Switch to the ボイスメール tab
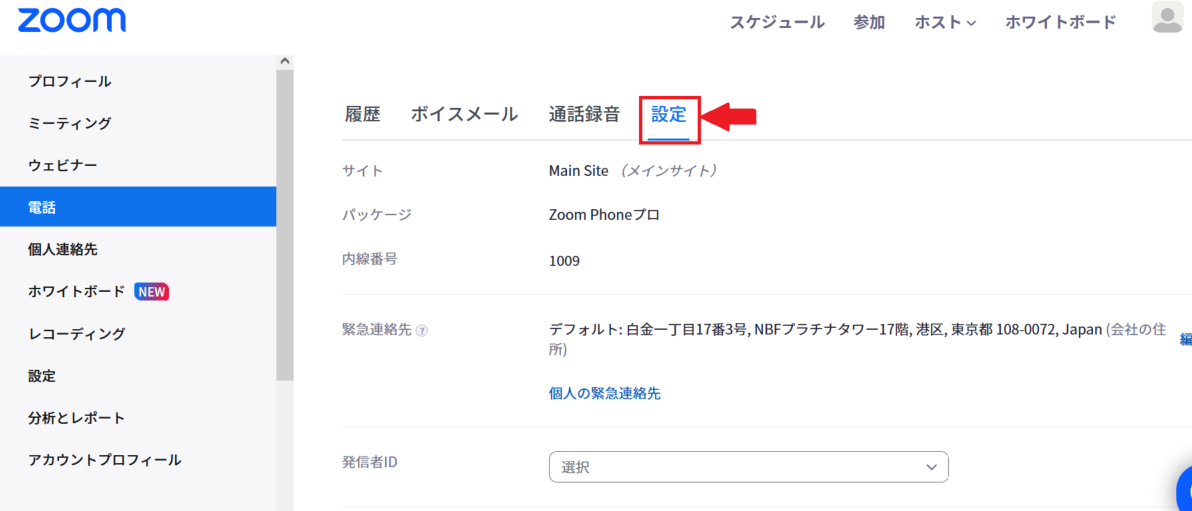 pyautogui.click(x=464, y=115)
